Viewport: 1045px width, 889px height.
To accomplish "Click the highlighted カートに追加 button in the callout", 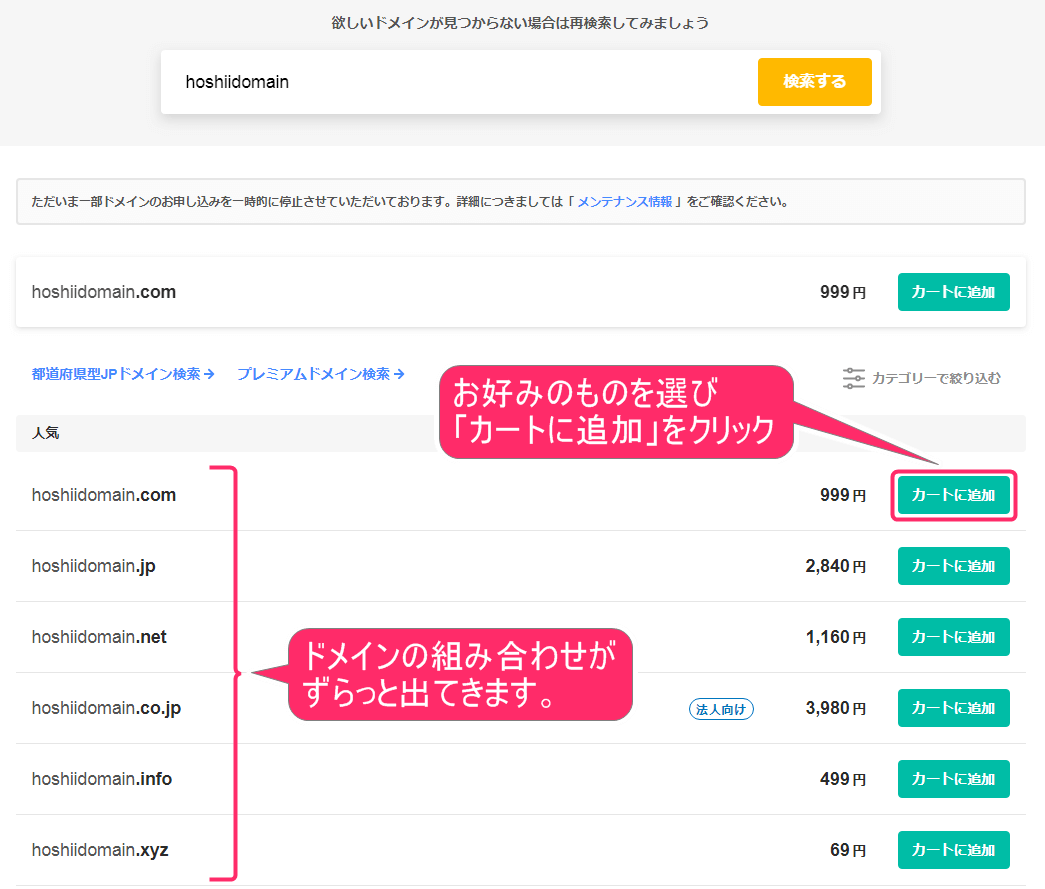I will click(953, 495).
